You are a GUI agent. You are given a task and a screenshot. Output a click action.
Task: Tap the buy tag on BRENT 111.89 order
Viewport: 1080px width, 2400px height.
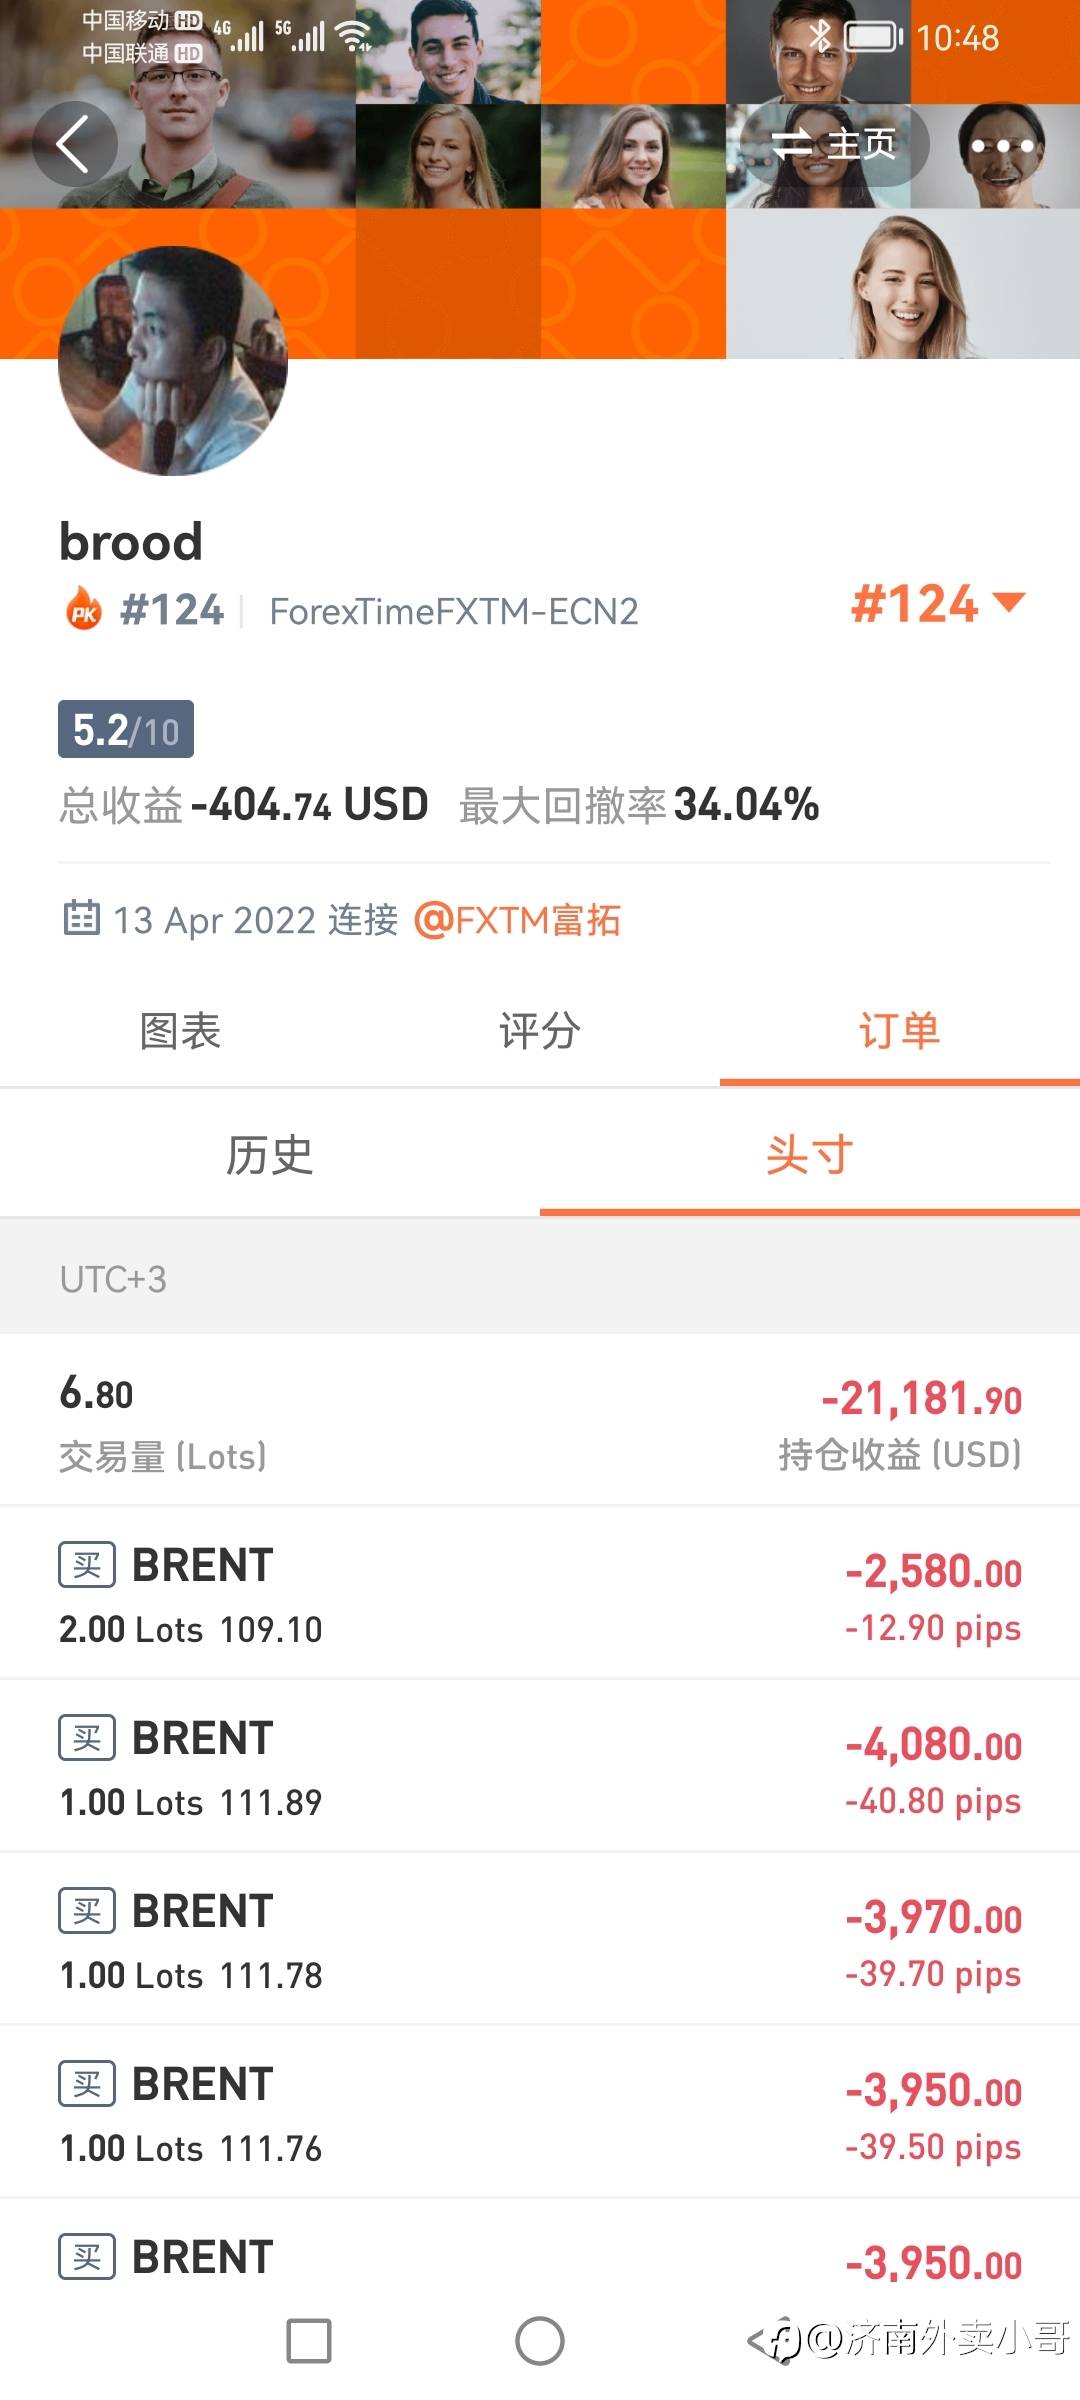click(x=87, y=1737)
